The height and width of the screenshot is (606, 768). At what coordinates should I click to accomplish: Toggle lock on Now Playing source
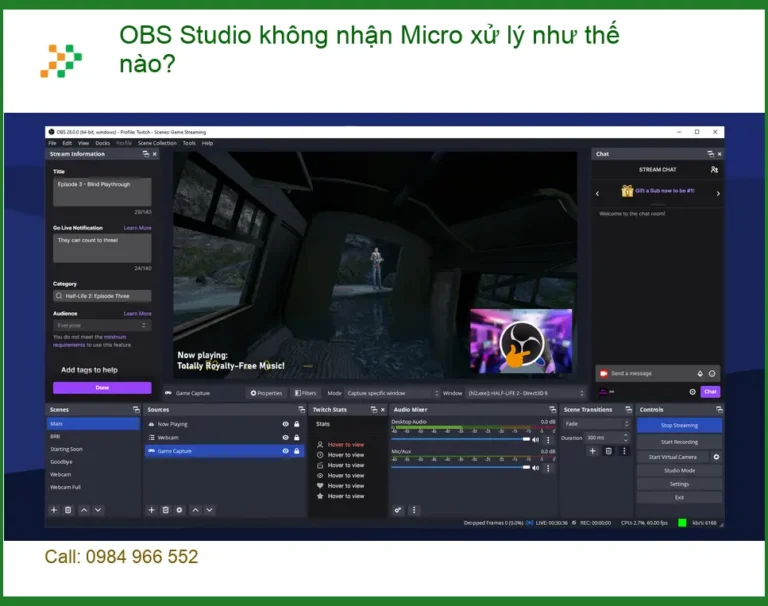point(296,424)
